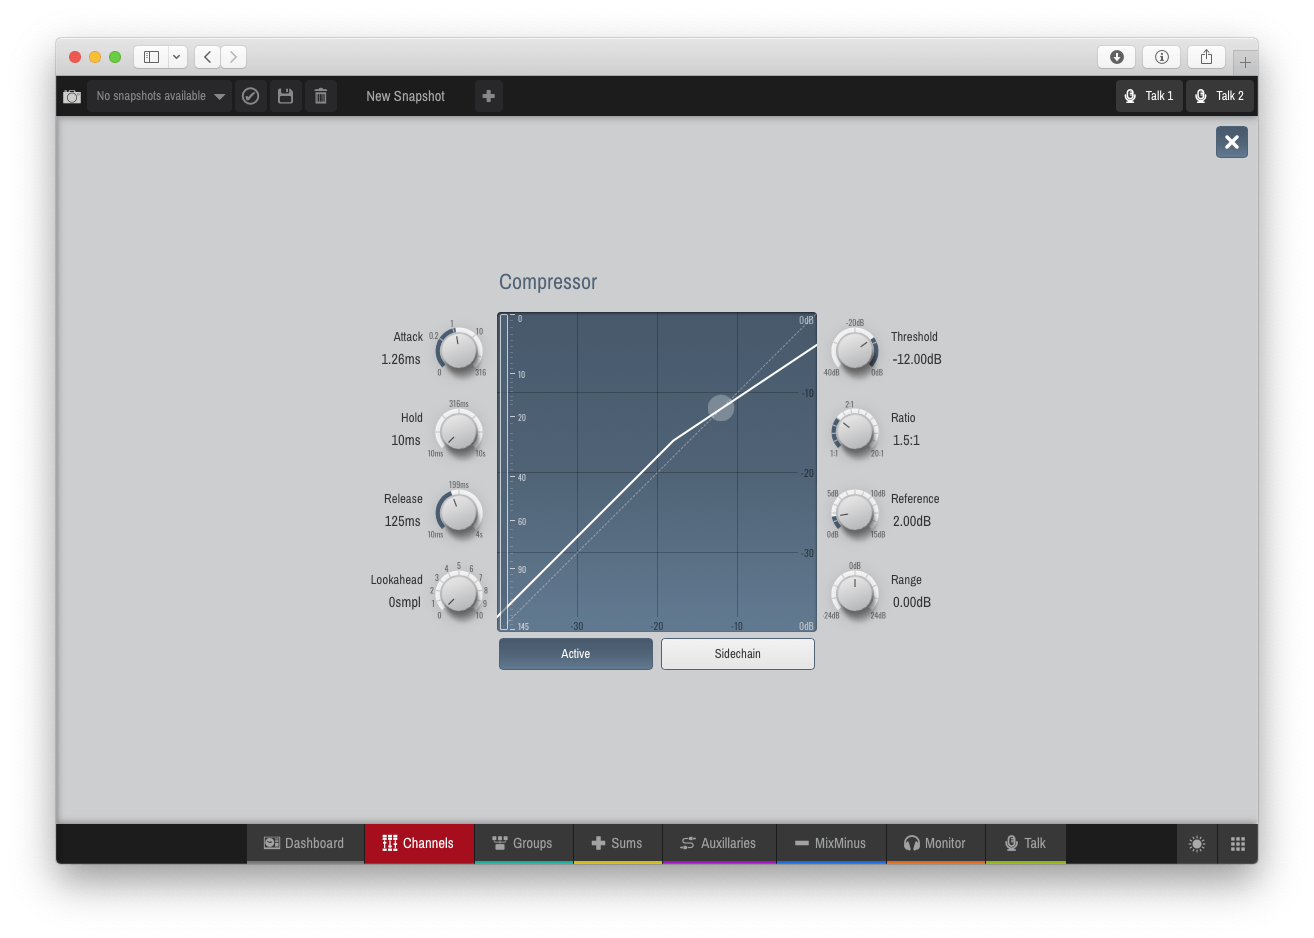Click the browser share icon
1314x938 pixels.
tap(1207, 57)
